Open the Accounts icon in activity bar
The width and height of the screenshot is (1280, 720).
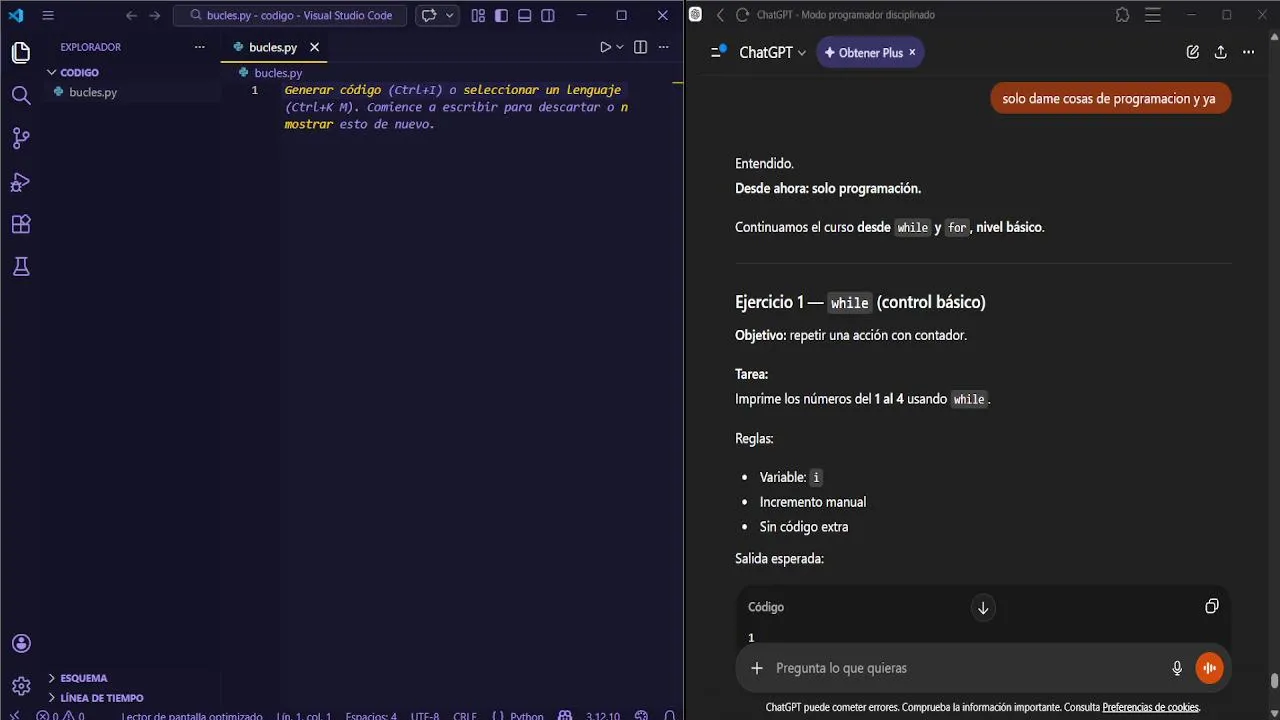point(21,644)
